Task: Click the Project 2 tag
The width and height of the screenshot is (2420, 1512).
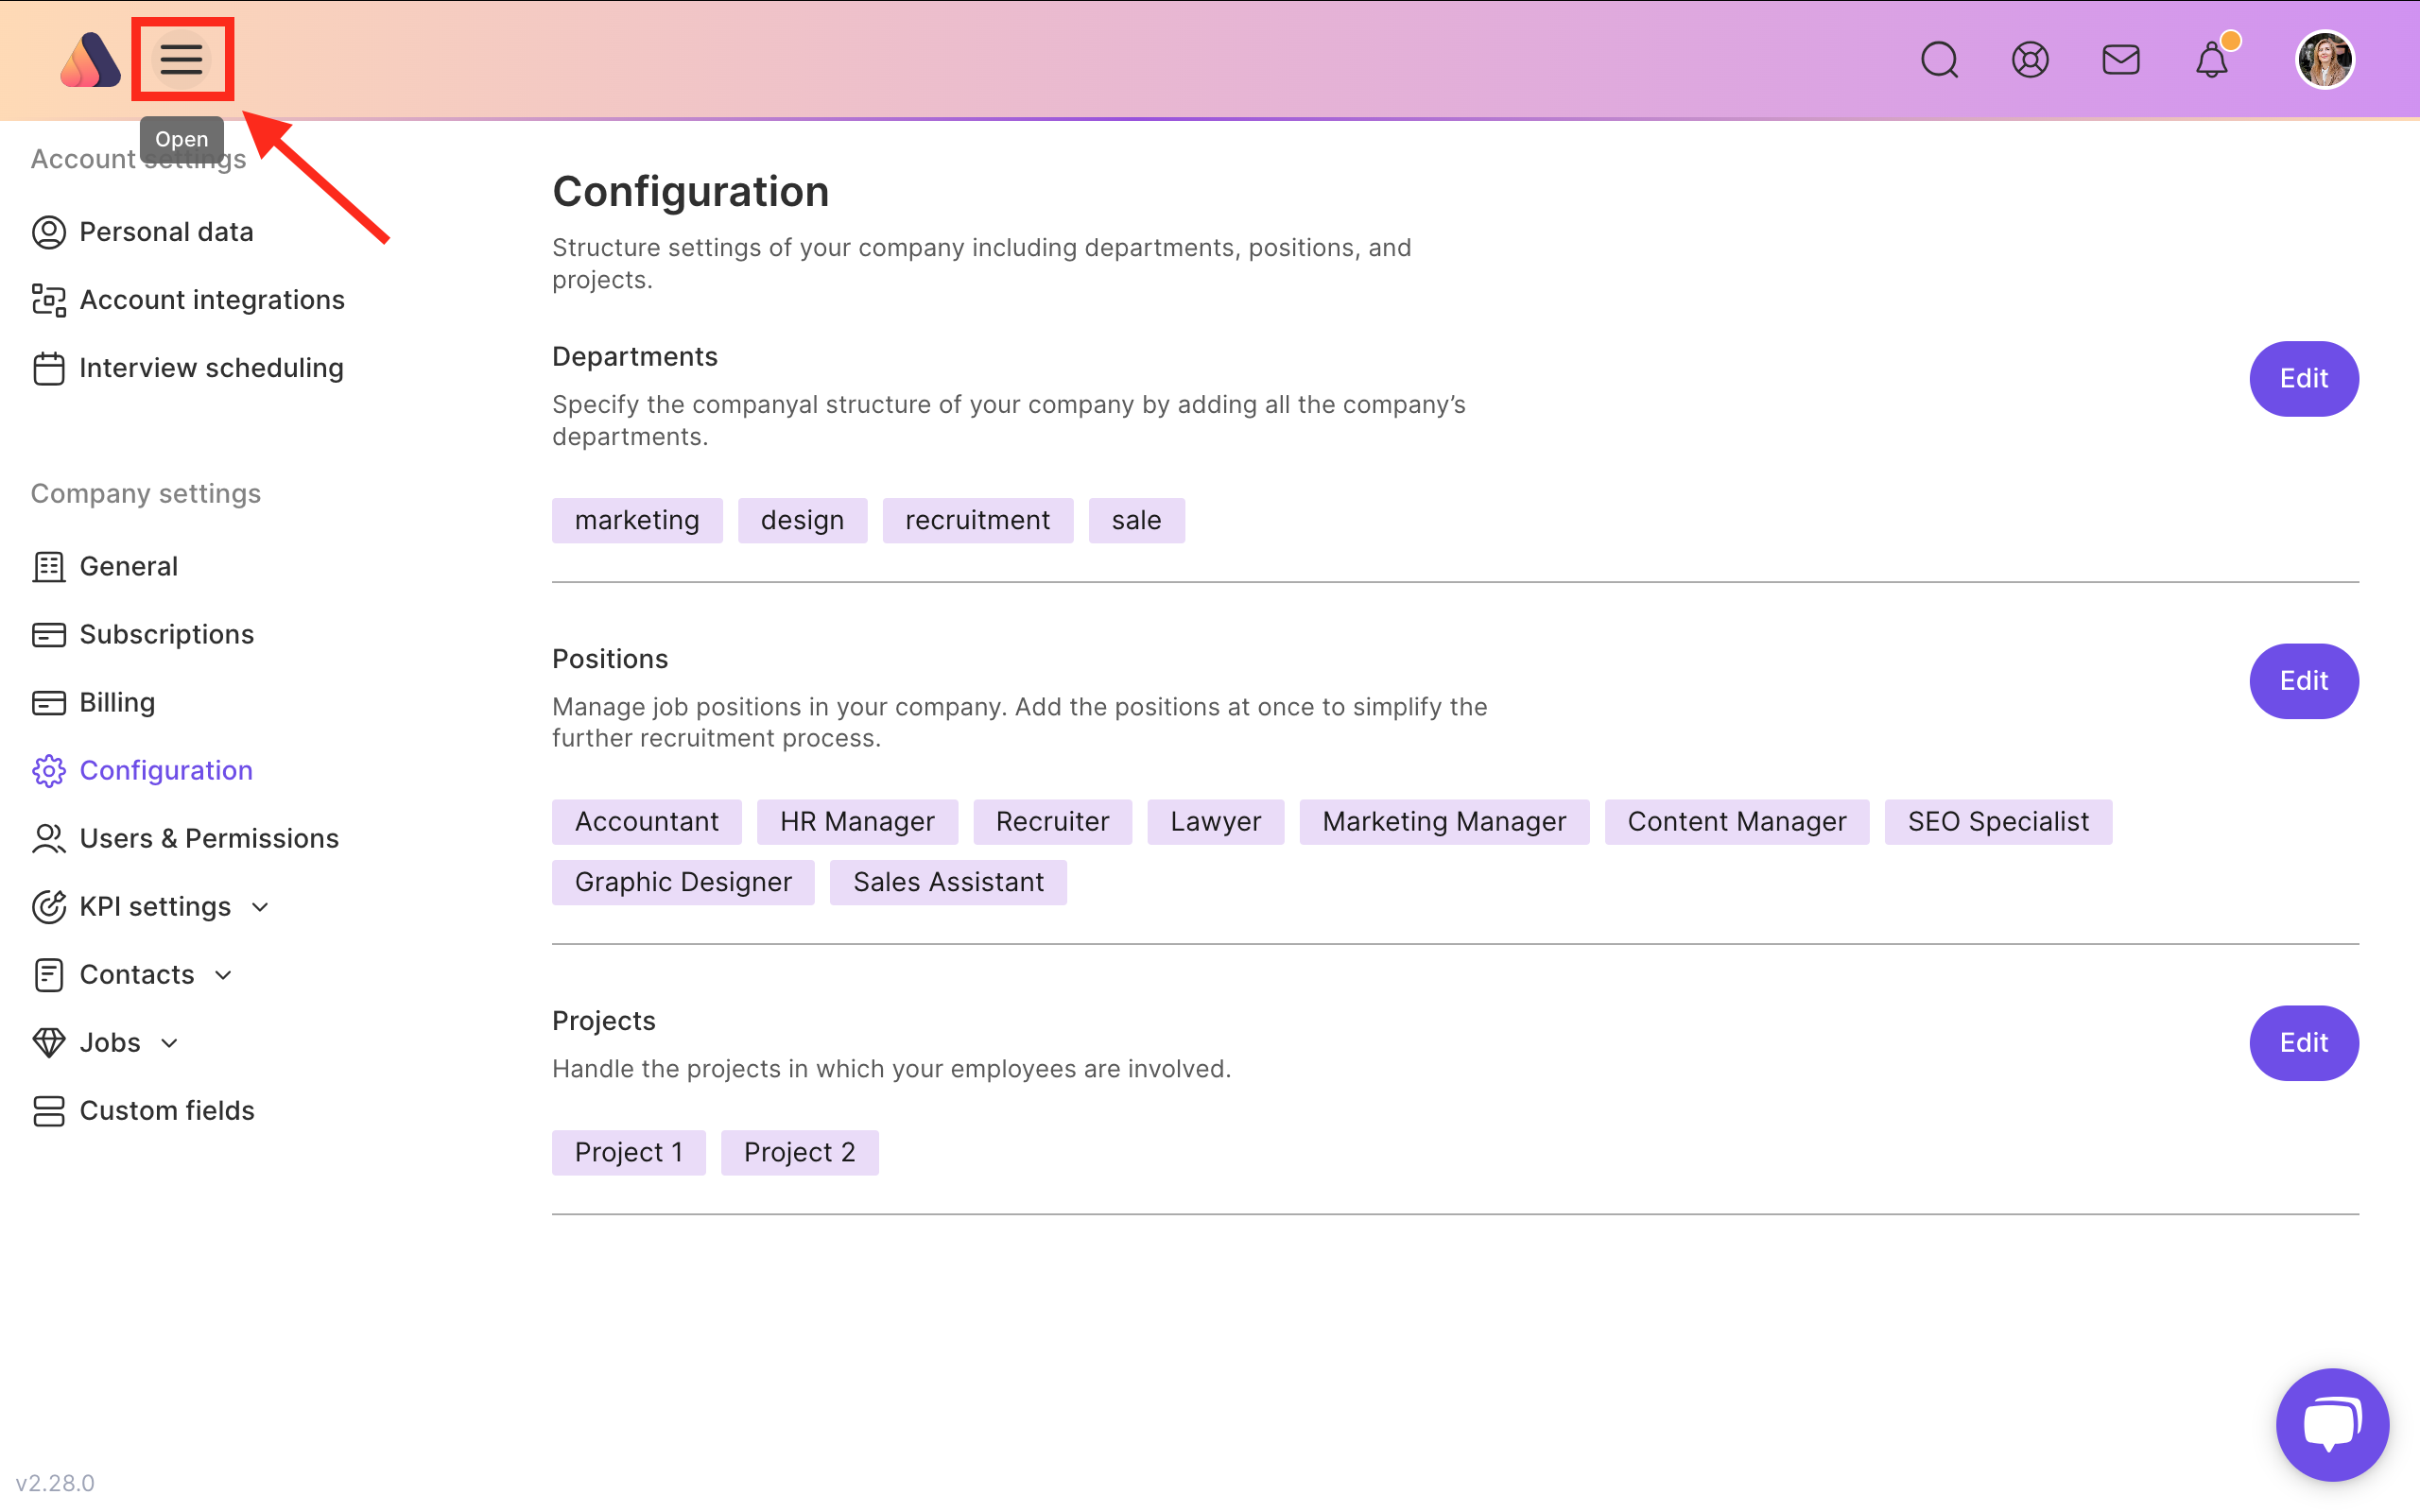Action: click(799, 1152)
